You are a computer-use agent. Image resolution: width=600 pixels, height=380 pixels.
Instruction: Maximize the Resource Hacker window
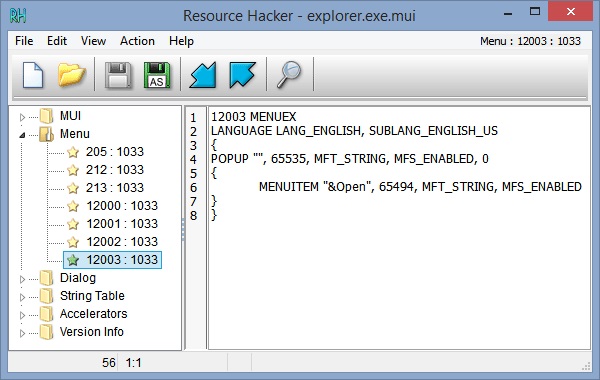535,12
